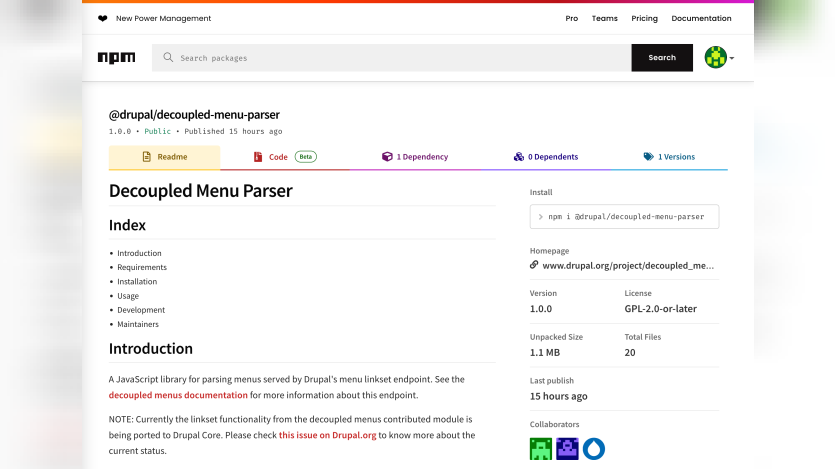The width and height of the screenshot is (835, 469).
Task: Click the Last publish 15 hours ago value
Action: click(x=558, y=396)
